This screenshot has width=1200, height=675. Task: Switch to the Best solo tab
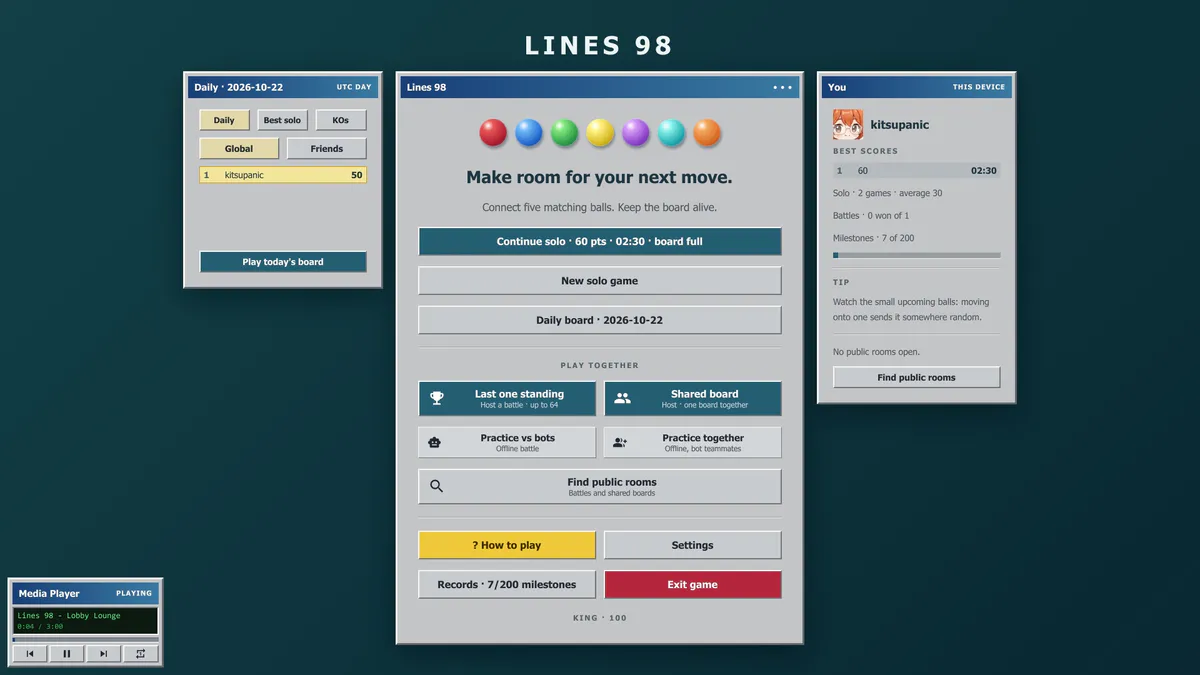click(x=282, y=120)
